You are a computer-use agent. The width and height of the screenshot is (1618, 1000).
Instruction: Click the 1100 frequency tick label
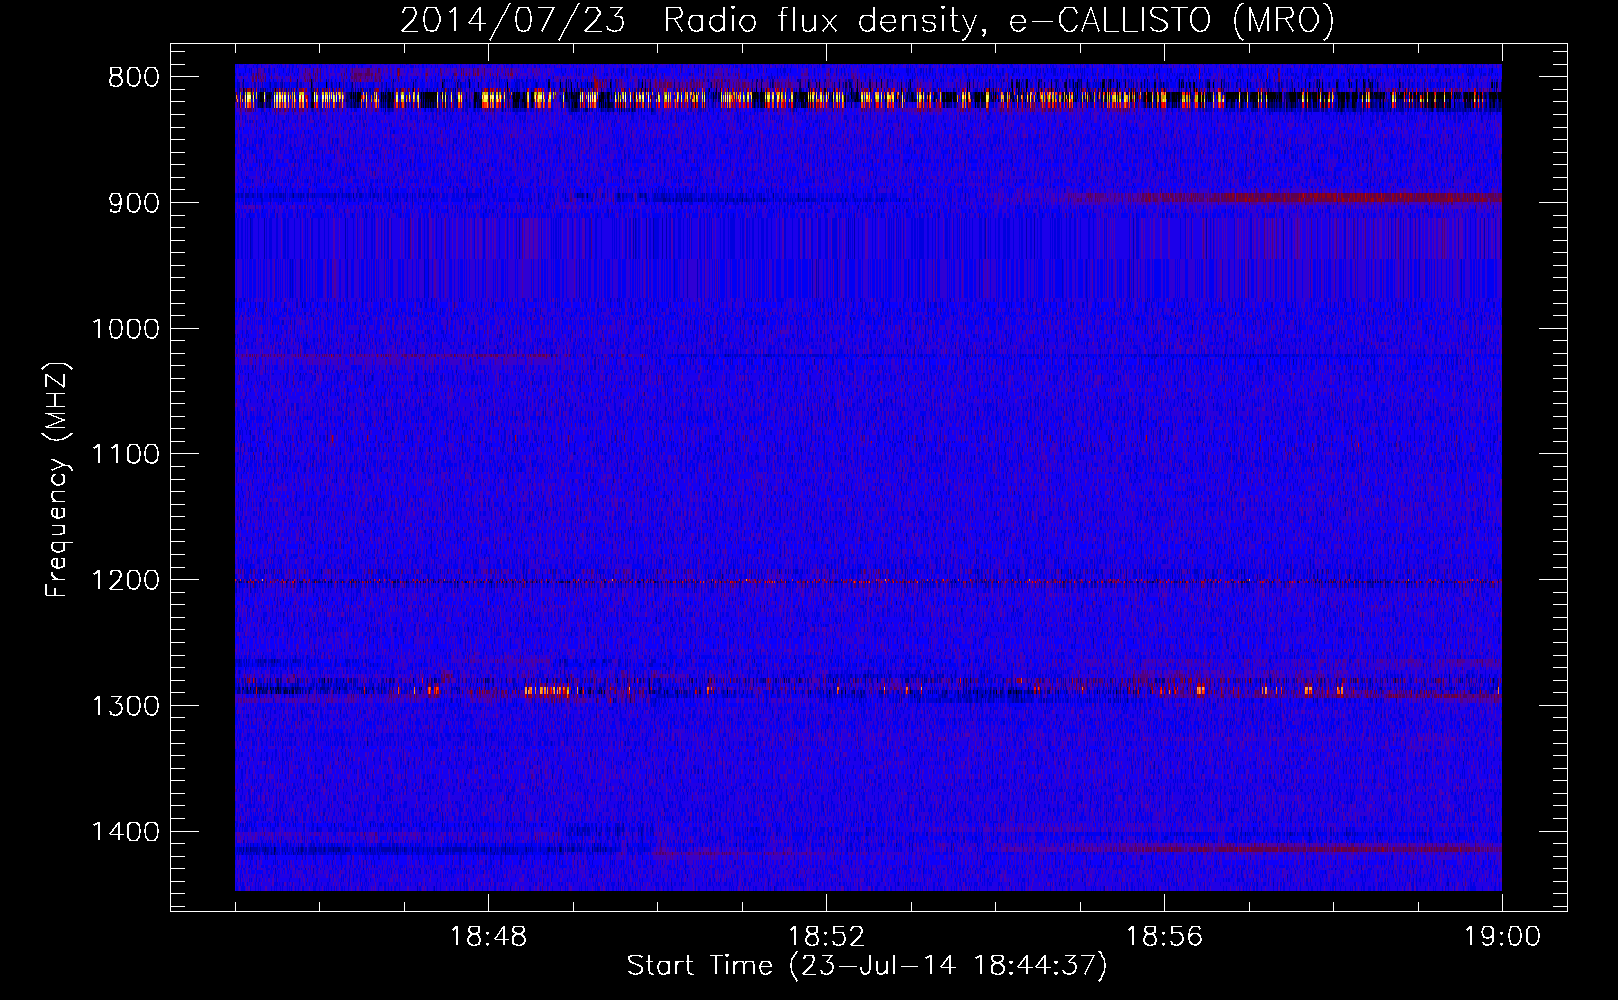click(126, 455)
